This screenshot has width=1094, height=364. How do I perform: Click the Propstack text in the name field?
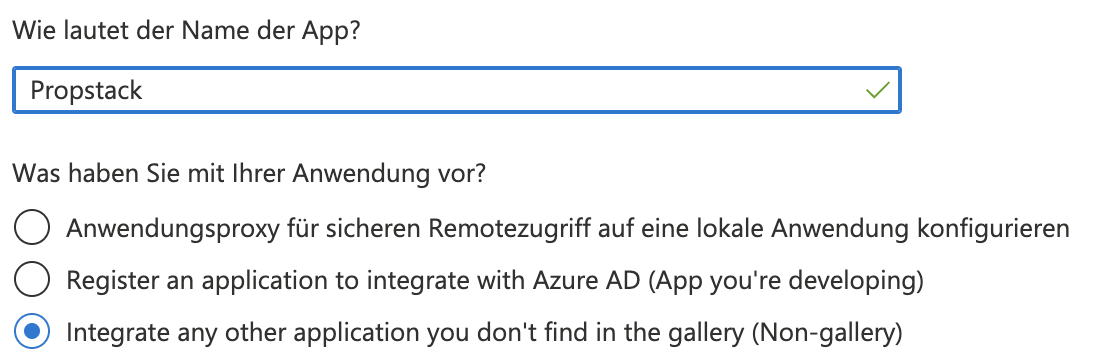(x=86, y=91)
